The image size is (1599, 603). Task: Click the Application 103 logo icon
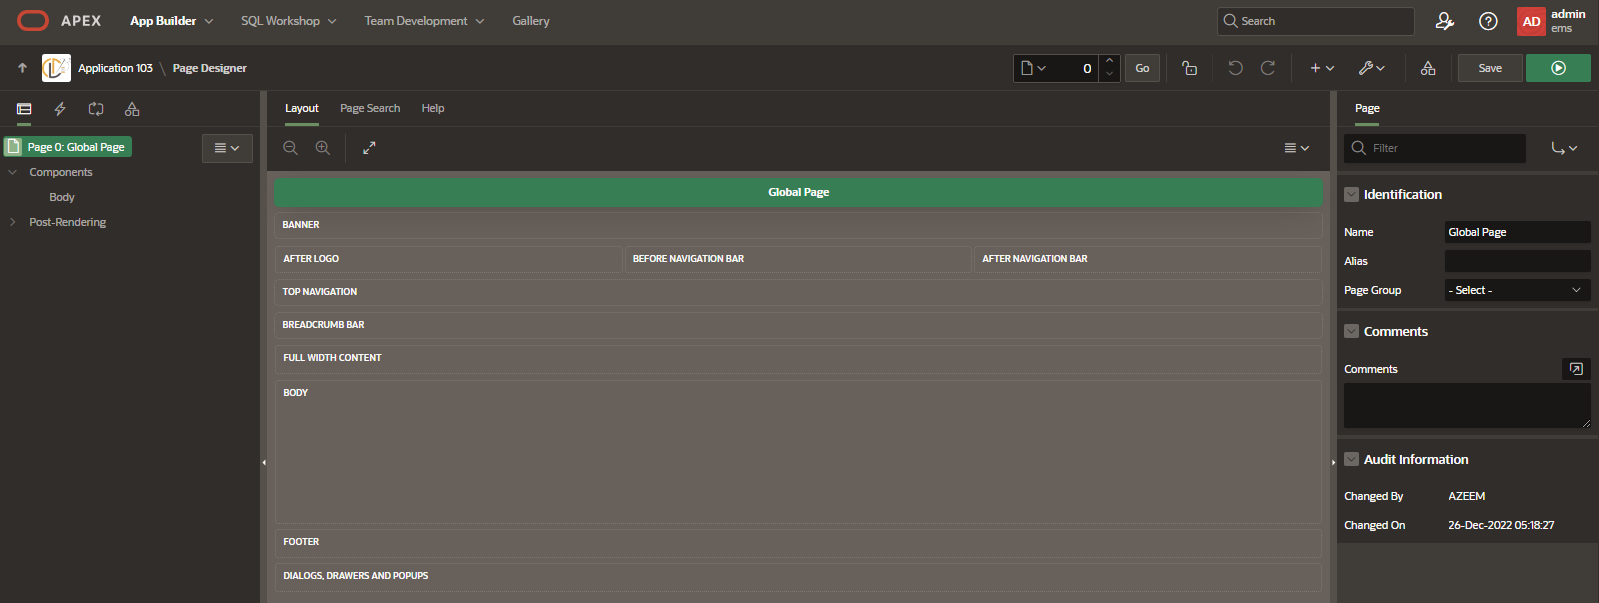click(x=56, y=68)
